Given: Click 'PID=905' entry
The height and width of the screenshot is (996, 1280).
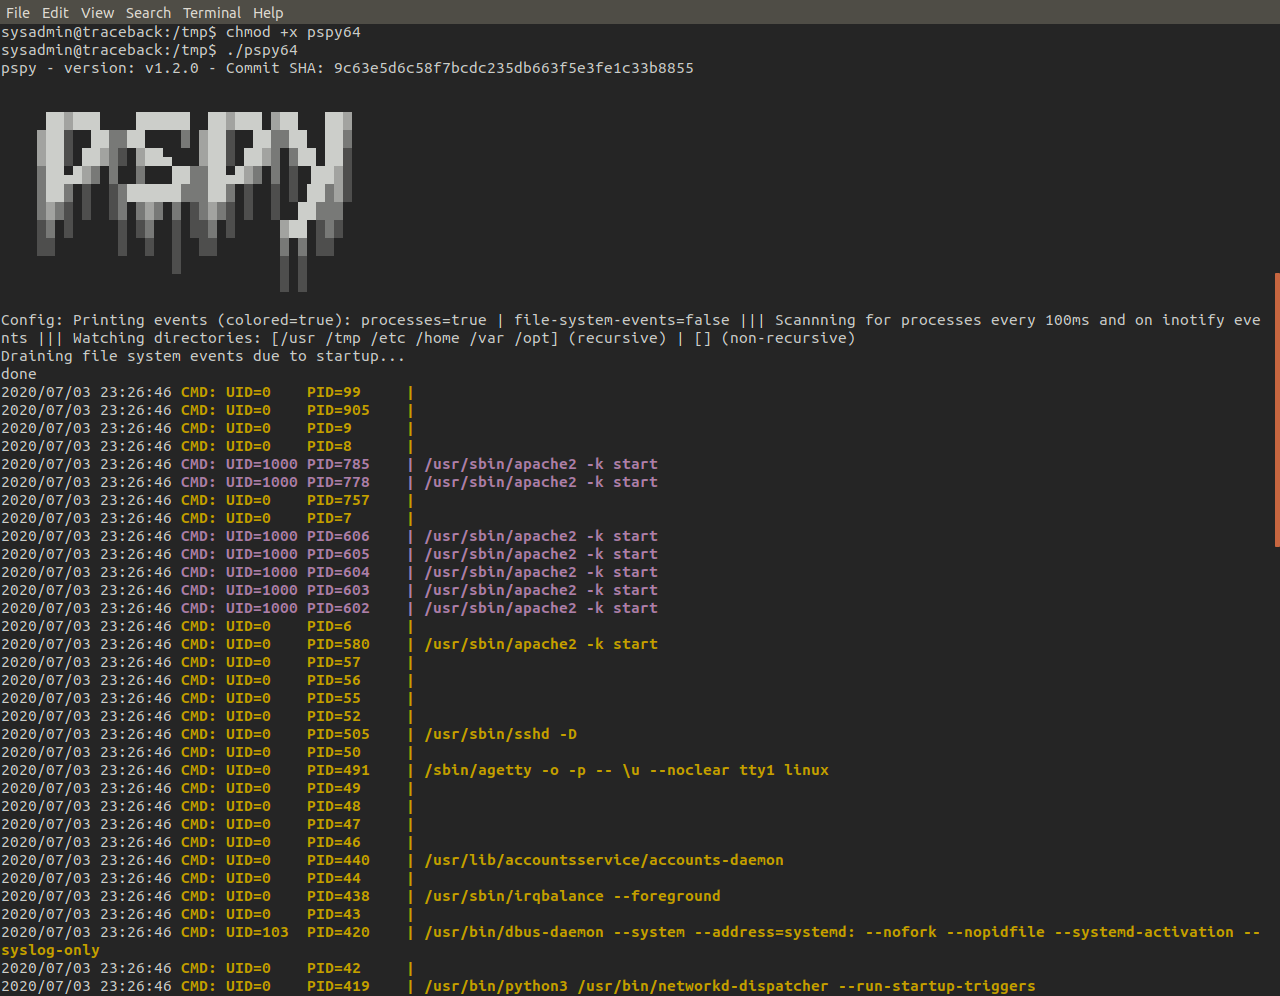Looking at the screenshot, I should click(338, 410).
